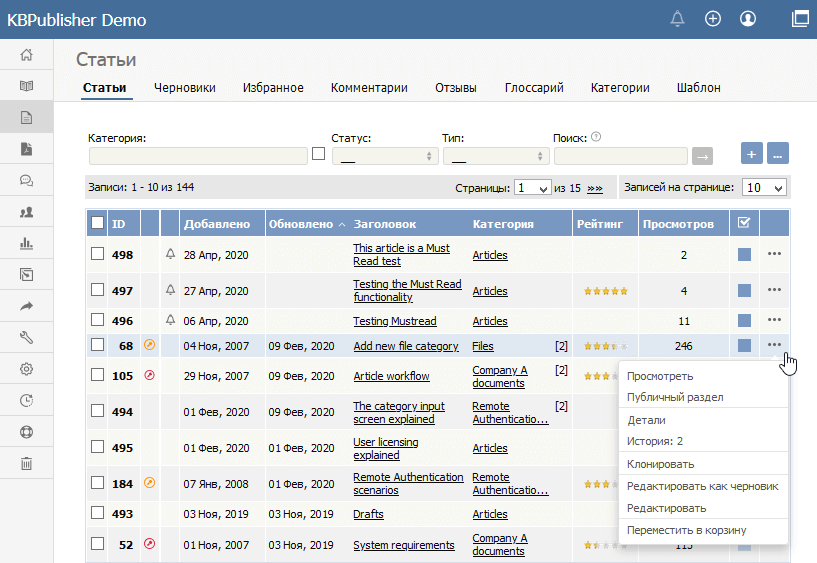Toggle the select-all checkbox in table header
817x563 pixels.
click(x=97, y=223)
